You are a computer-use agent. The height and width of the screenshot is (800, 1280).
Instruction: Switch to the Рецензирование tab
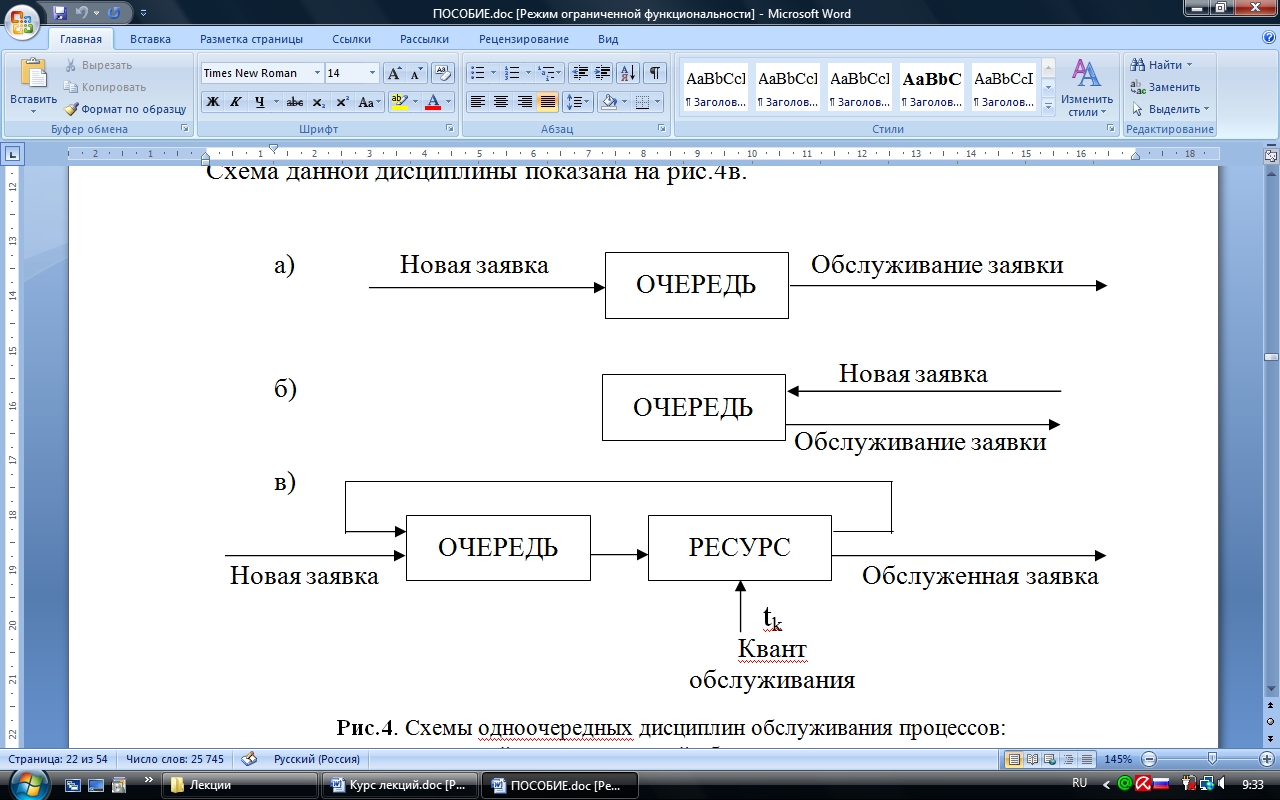(x=523, y=39)
